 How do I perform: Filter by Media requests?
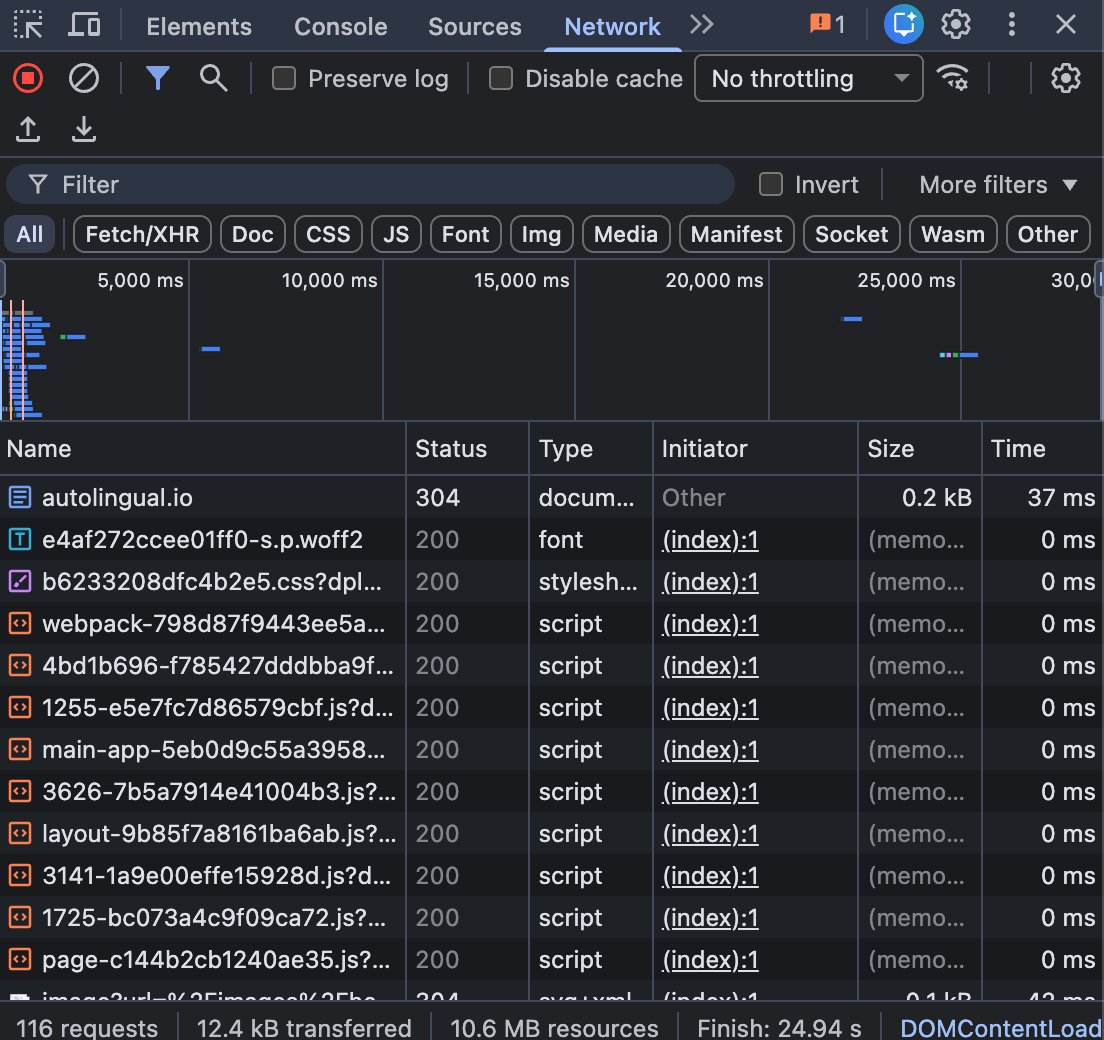(626, 234)
